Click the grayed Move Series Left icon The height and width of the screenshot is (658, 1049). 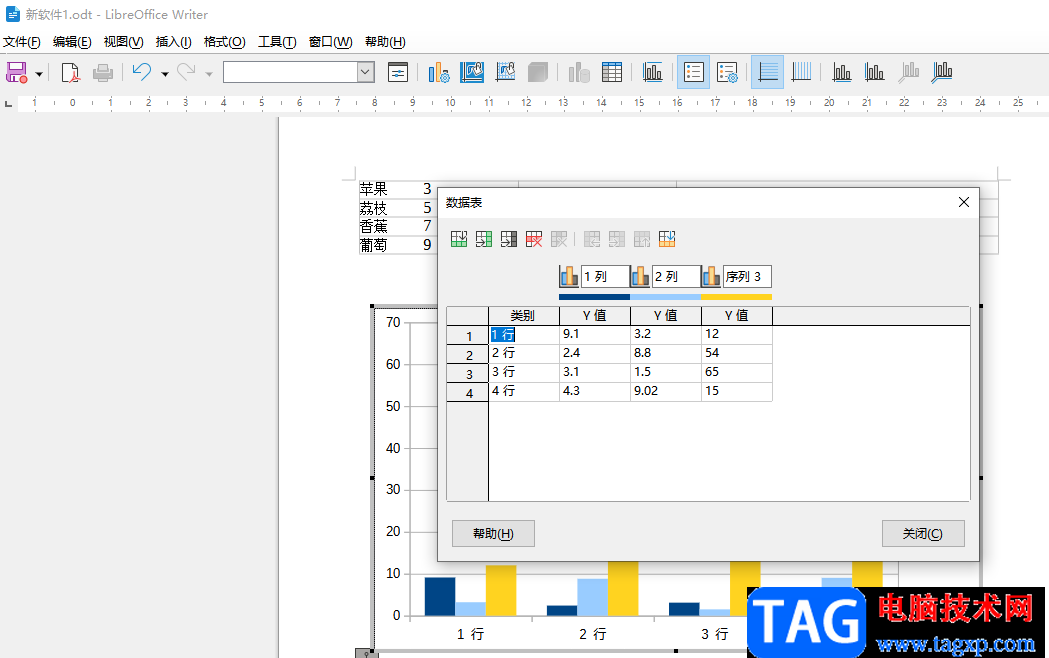point(591,239)
